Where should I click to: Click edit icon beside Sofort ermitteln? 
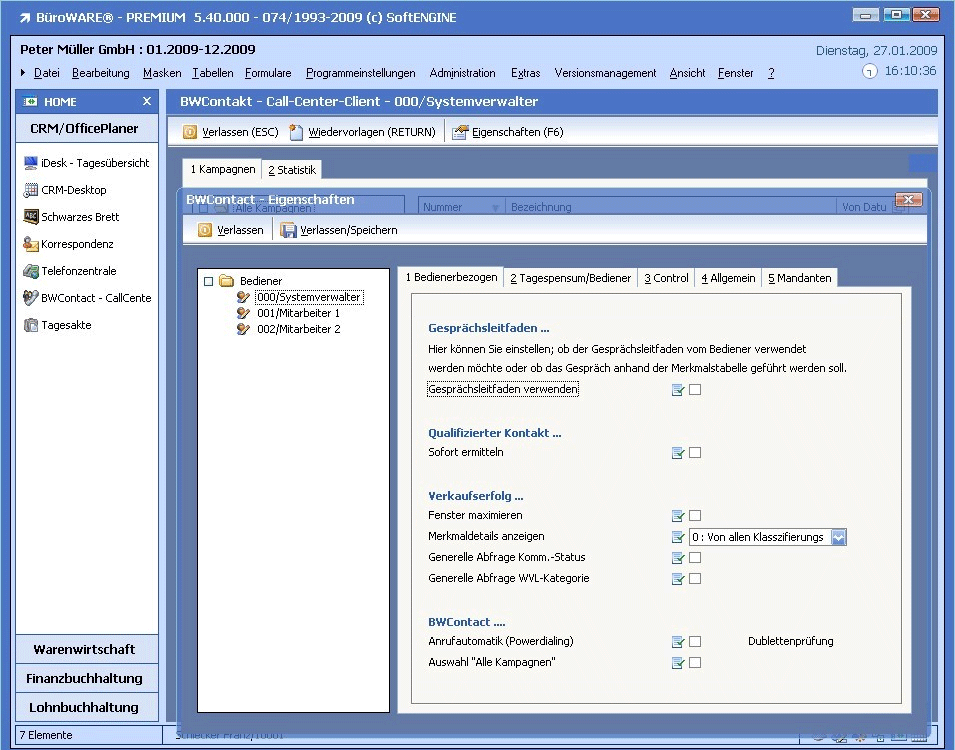[678, 453]
